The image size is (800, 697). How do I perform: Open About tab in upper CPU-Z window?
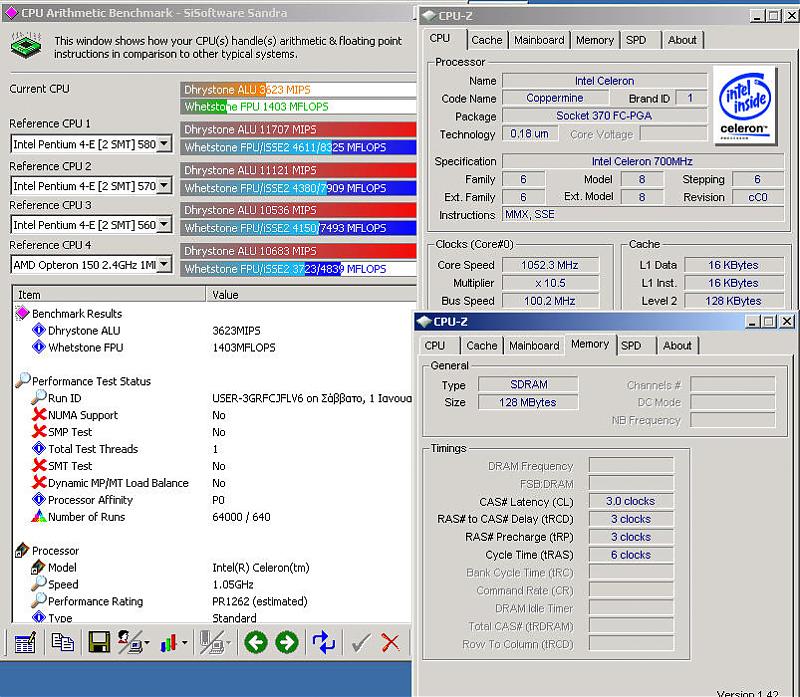pos(682,40)
